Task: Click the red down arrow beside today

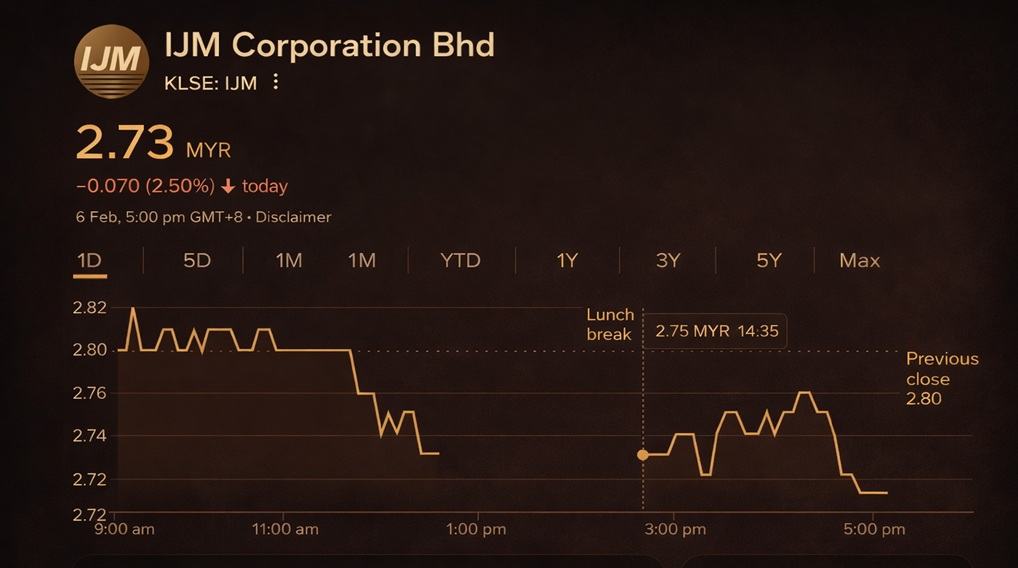Action: click(x=228, y=186)
